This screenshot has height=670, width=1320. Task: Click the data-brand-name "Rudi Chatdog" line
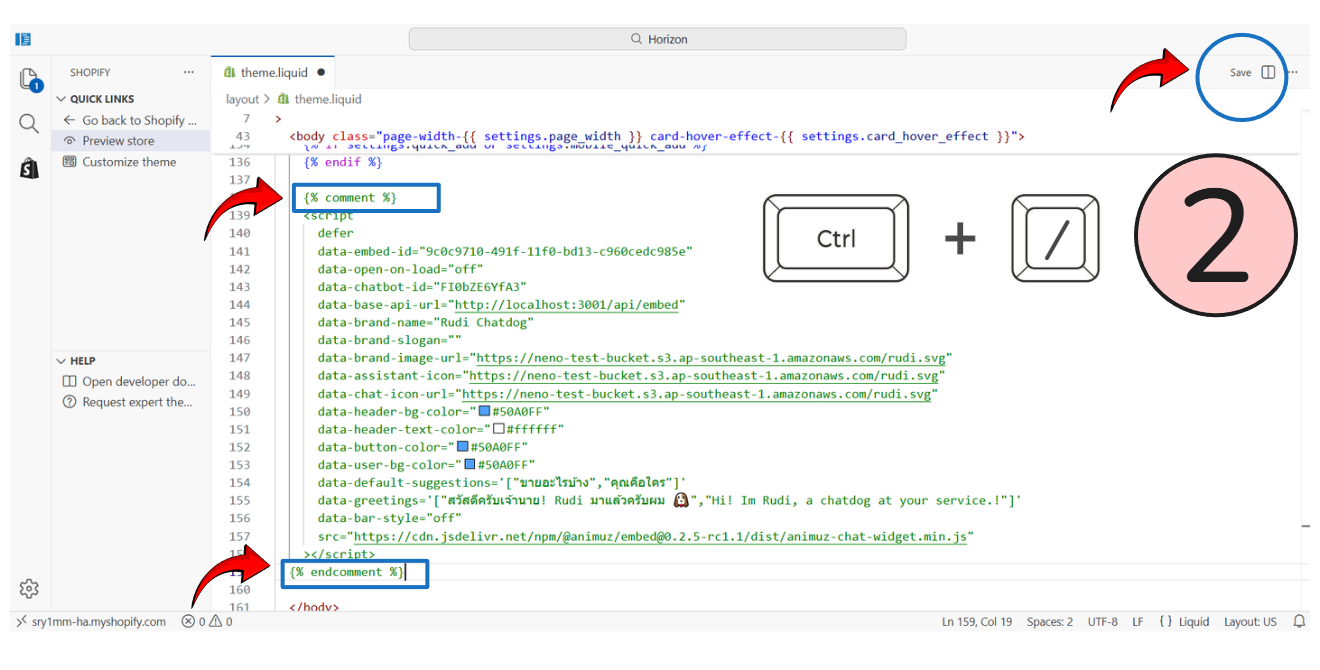426,323
